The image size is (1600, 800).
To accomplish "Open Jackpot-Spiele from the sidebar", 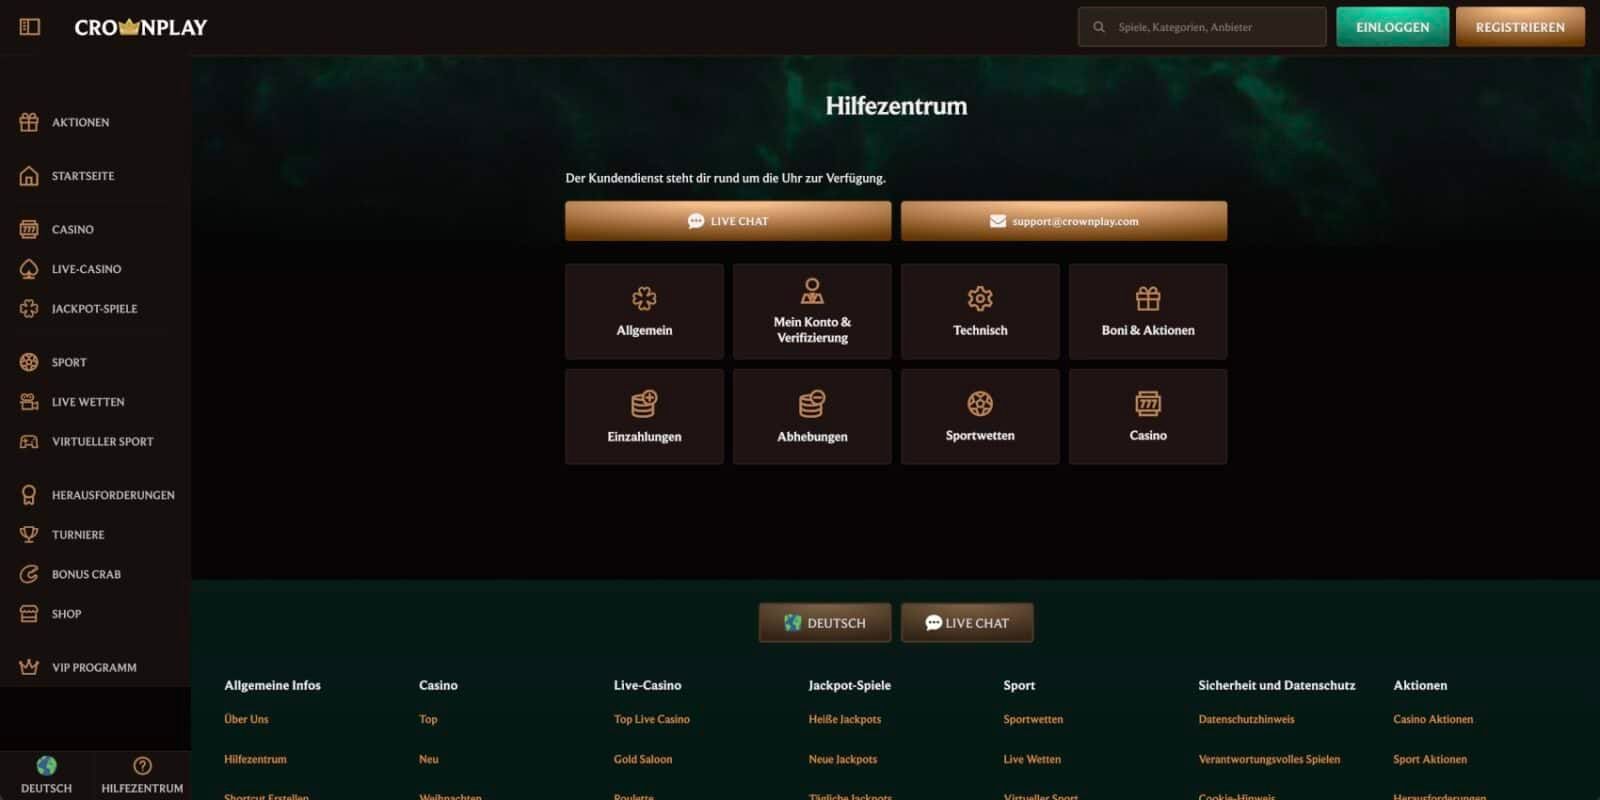I will click(x=93, y=309).
